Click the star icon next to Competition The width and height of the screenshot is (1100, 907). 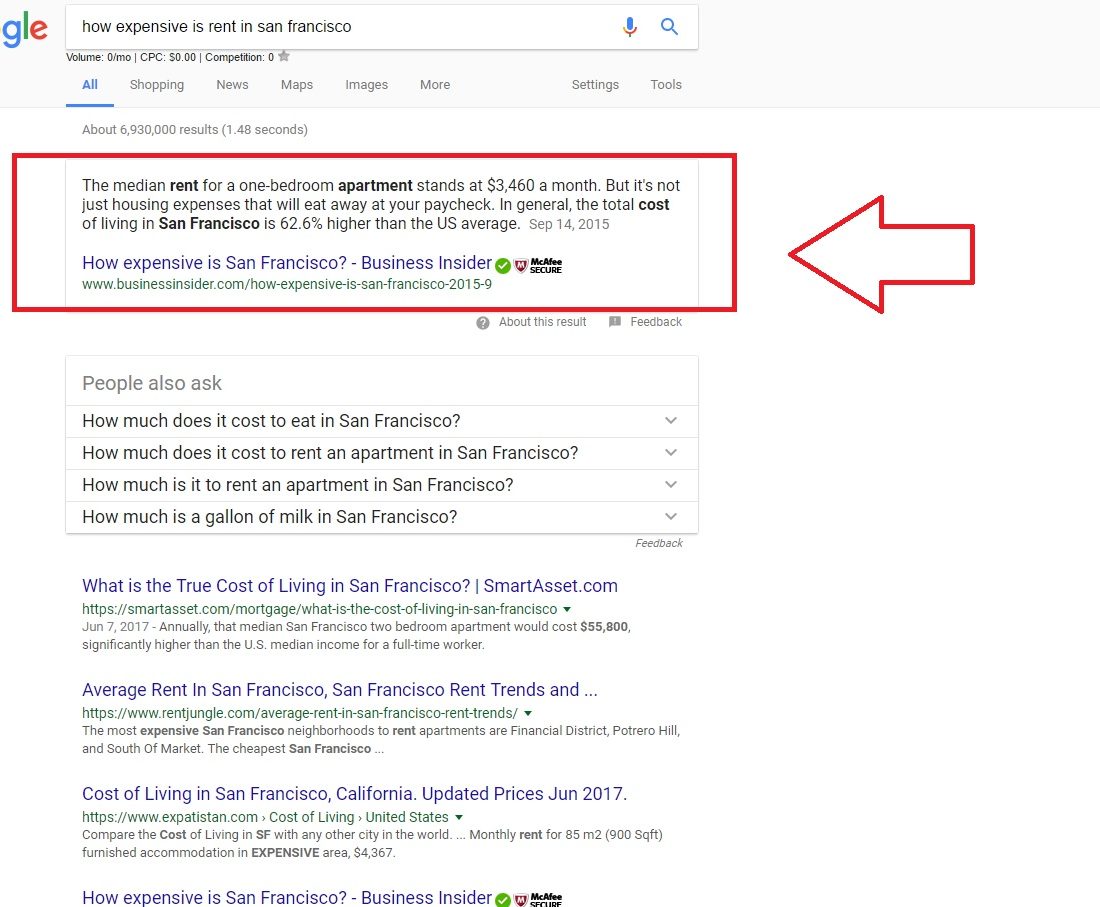point(283,57)
